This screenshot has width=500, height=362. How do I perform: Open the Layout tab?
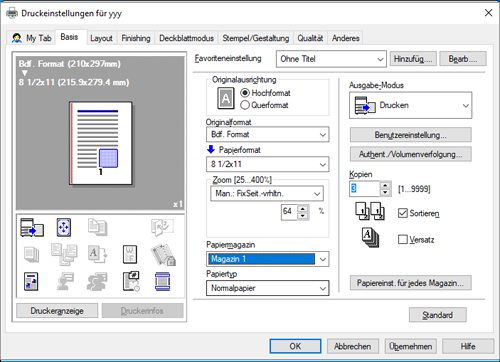[x=101, y=38]
